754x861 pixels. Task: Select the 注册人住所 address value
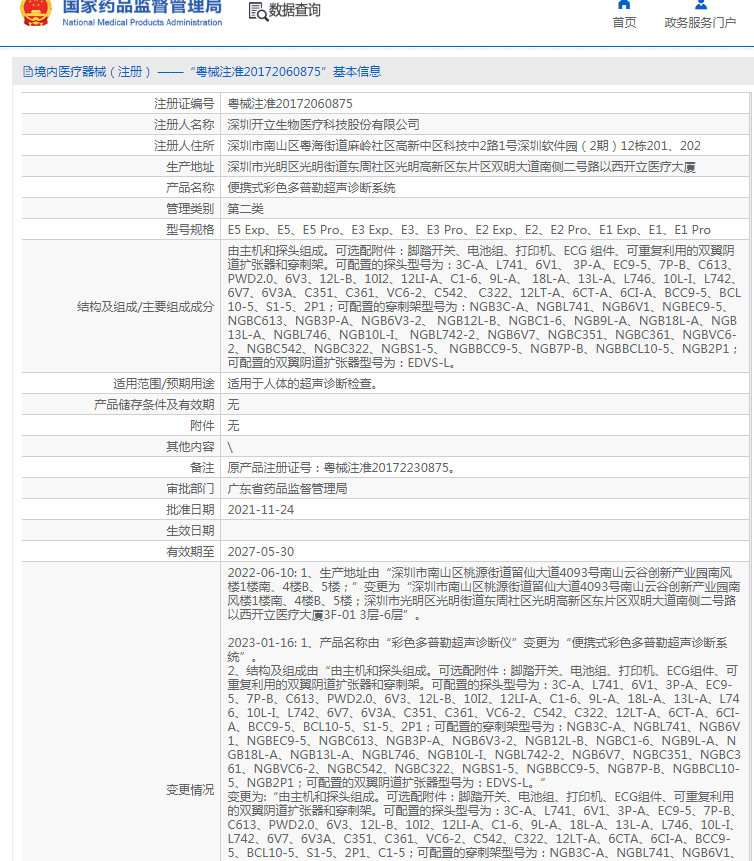point(464,146)
